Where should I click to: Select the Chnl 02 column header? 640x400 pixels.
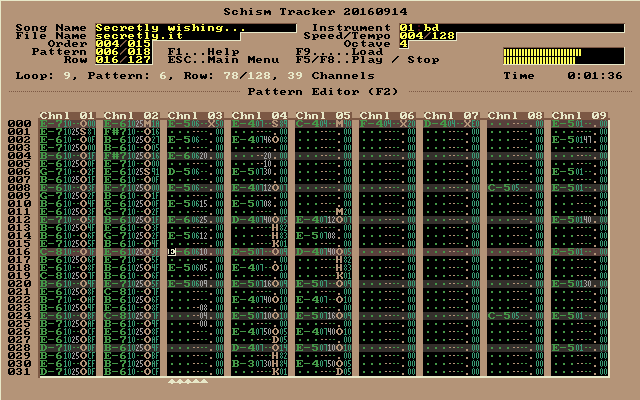point(131,116)
